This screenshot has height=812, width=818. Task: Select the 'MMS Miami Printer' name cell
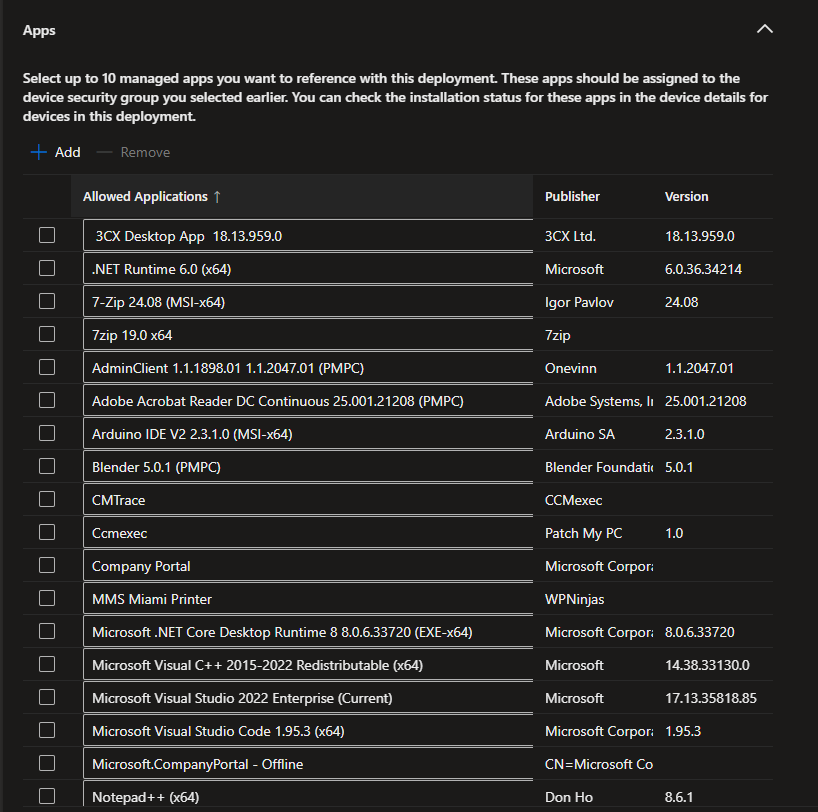(308, 599)
